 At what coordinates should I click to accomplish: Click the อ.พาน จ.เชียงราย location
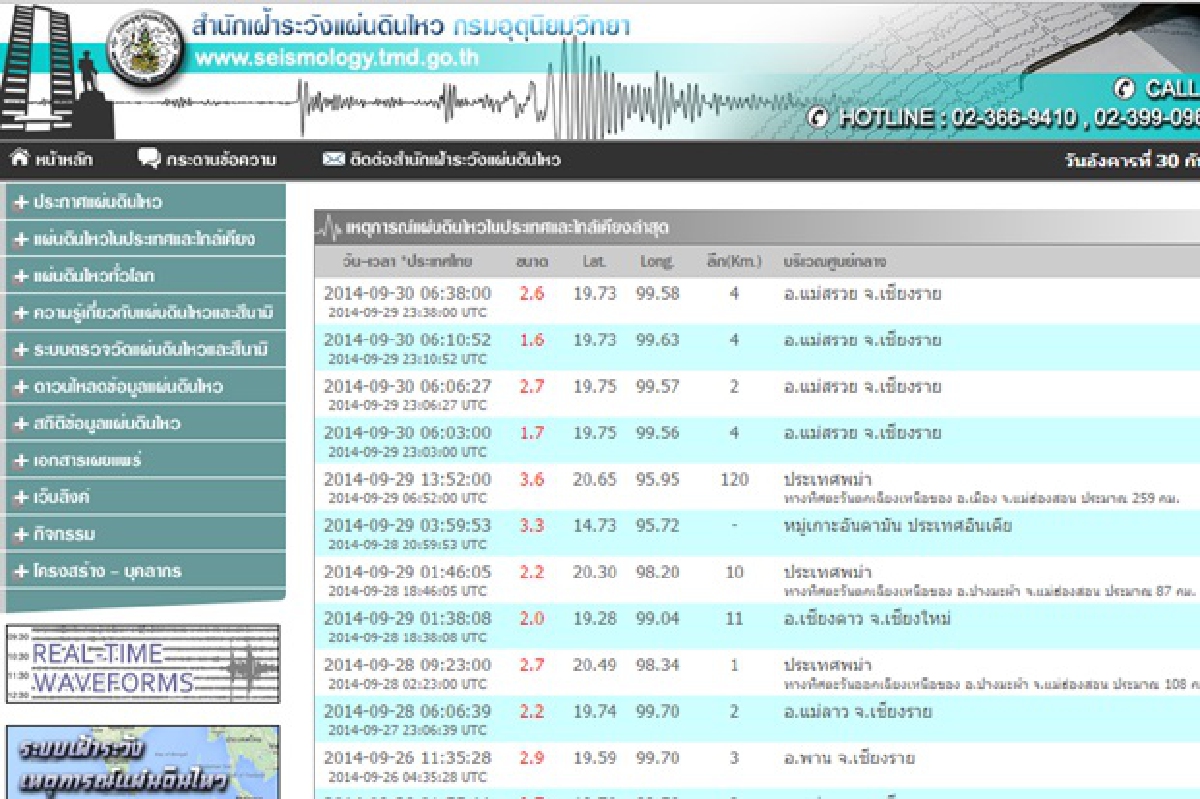tap(849, 758)
